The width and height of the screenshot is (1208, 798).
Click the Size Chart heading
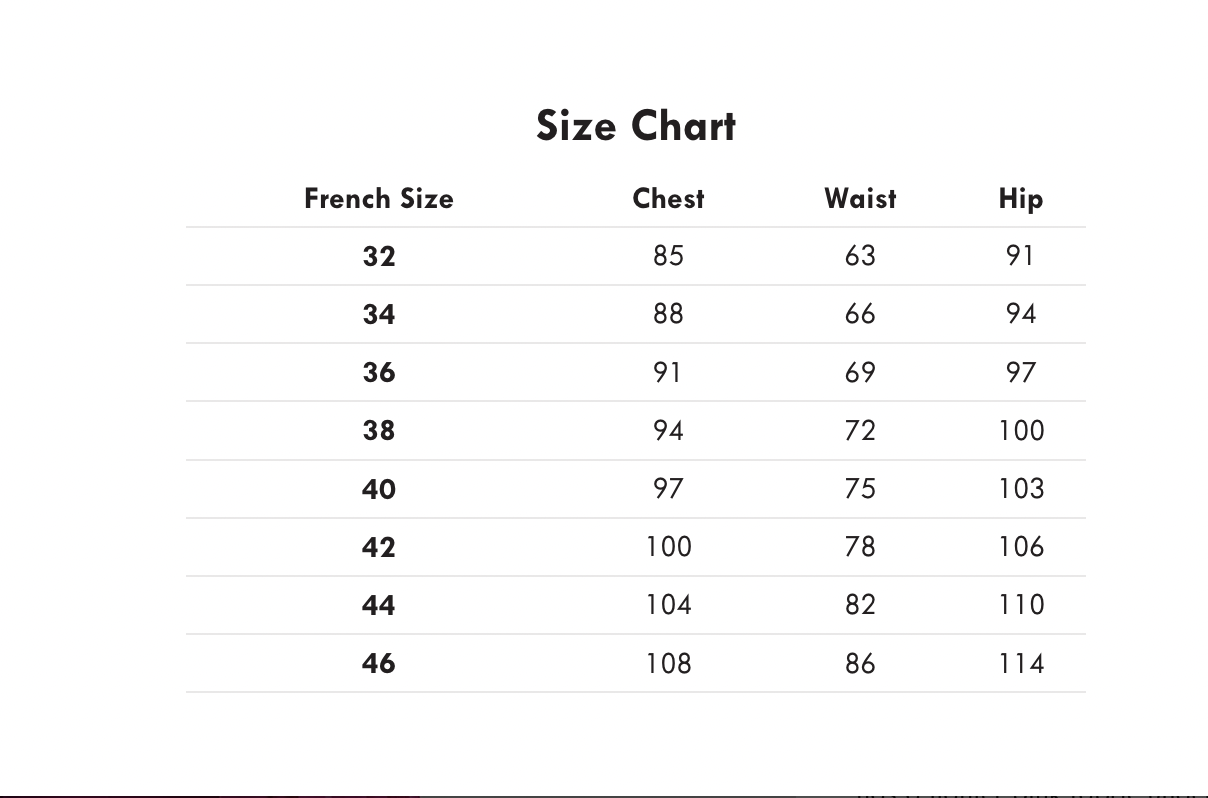[636, 126]
